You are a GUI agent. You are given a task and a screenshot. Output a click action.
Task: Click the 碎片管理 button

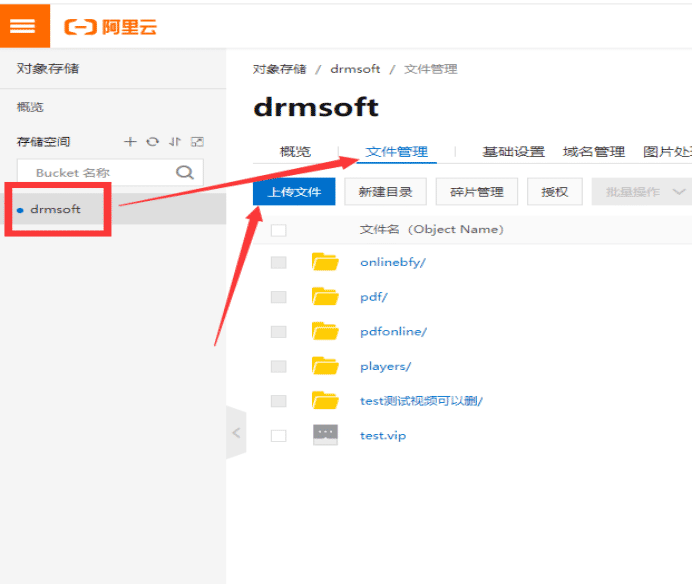477,192
